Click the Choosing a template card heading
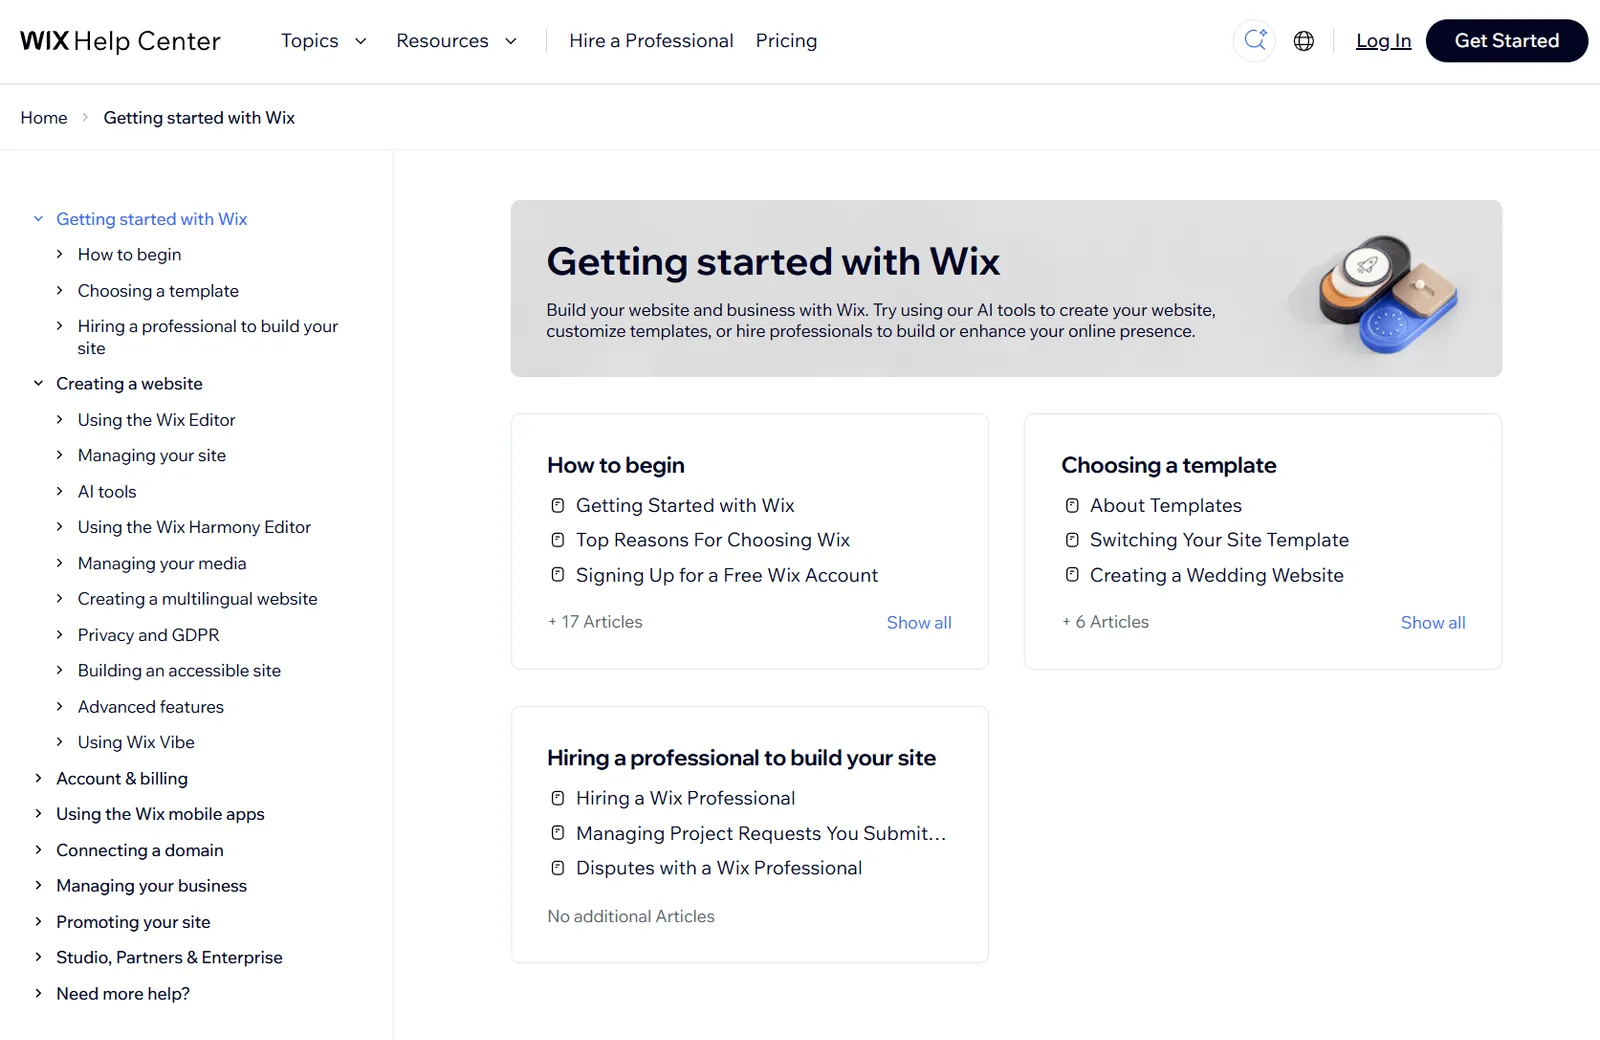This screenshot has width=1600, height=1040. [x=1169, y=465]
